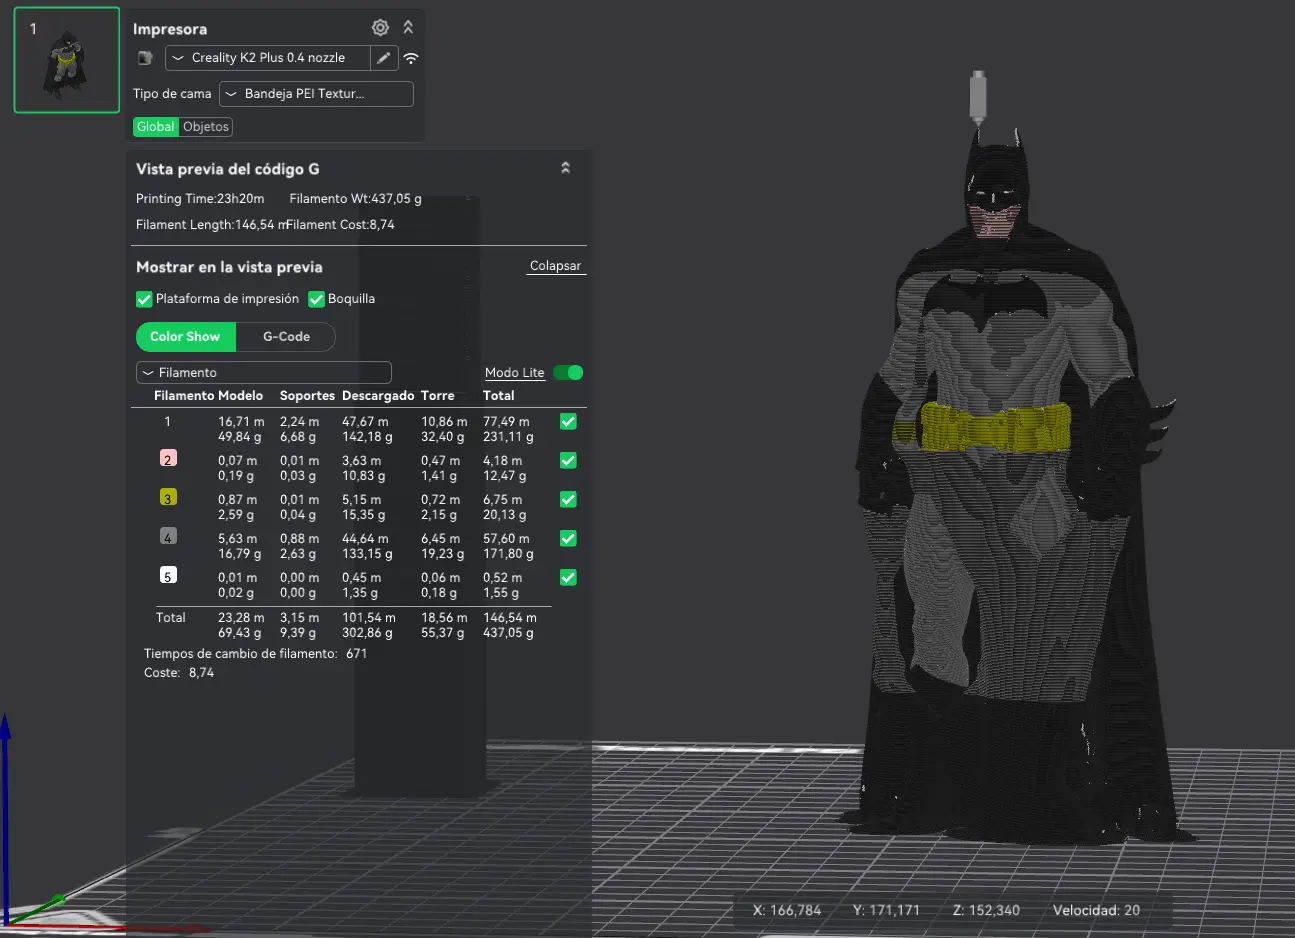Hide filament 1 using its row checkbox
Viewport: 1295px width, 938px height.
[568, 422]
